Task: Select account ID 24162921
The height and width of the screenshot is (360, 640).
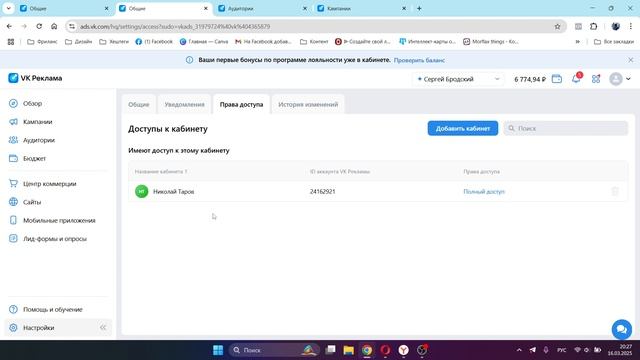Action: tap(322, 191)
